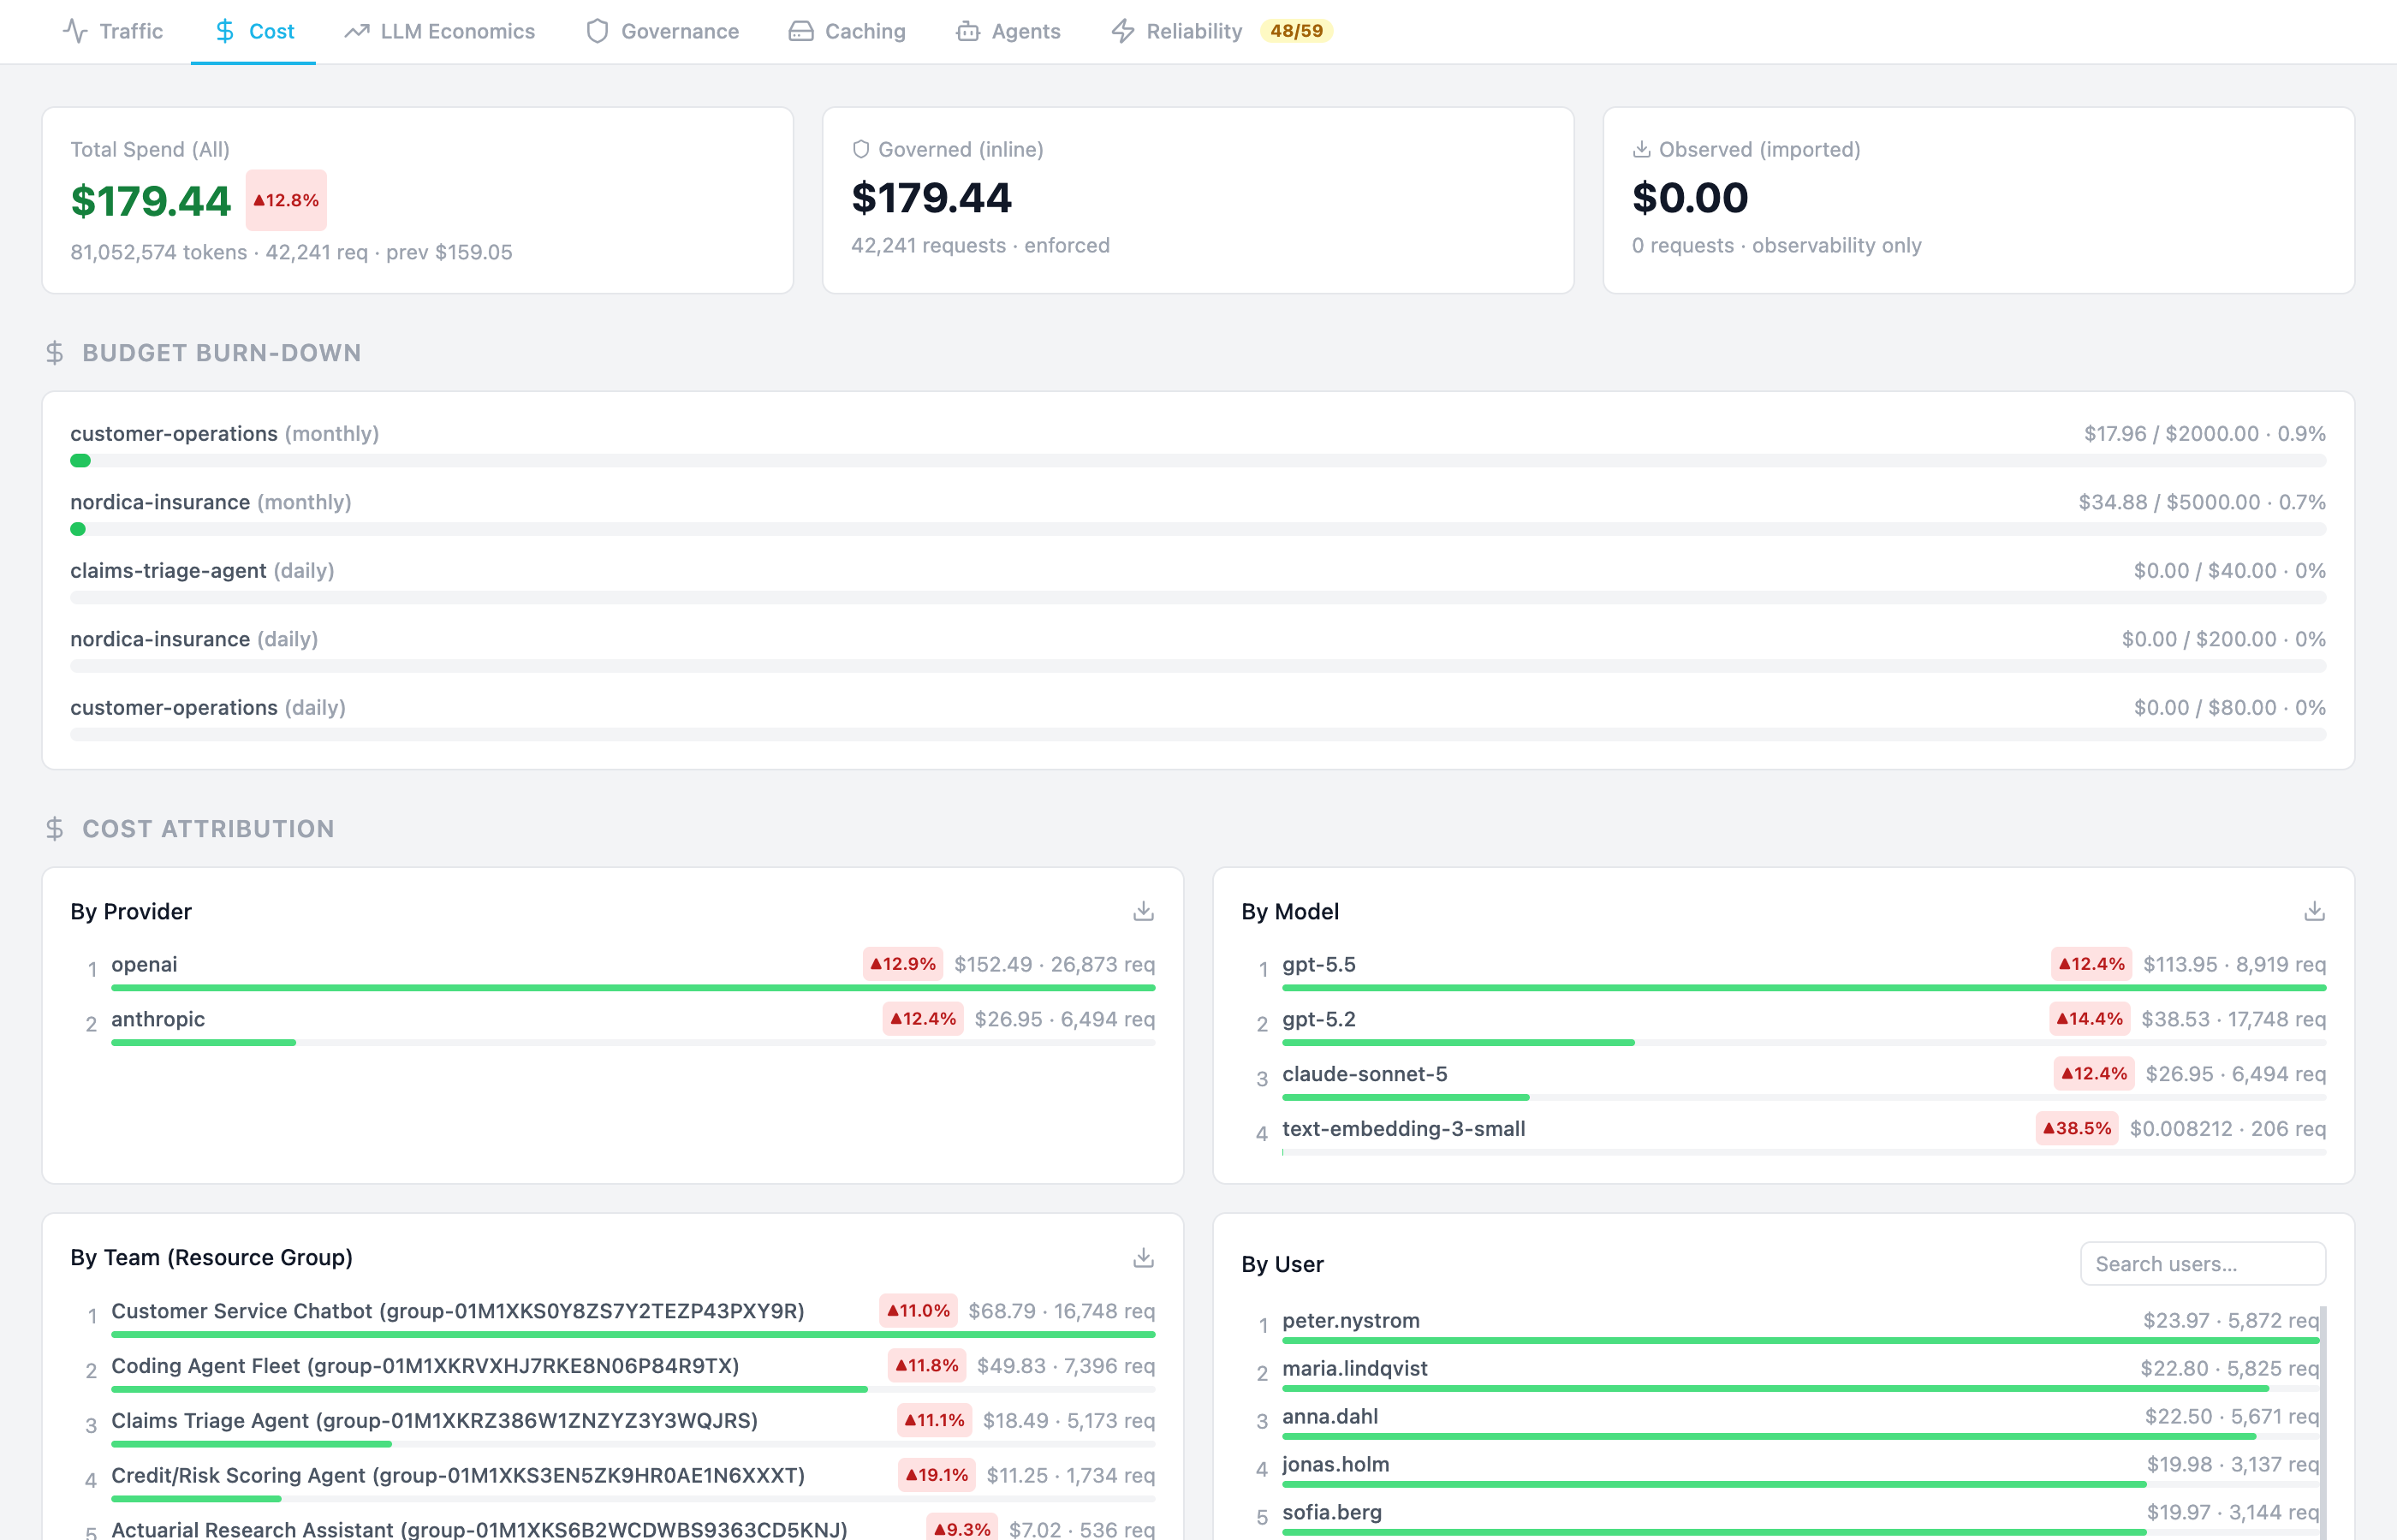Select user peter.nystrom
Viewport: 2397px width, 1540px height.
(1780, 1325)
